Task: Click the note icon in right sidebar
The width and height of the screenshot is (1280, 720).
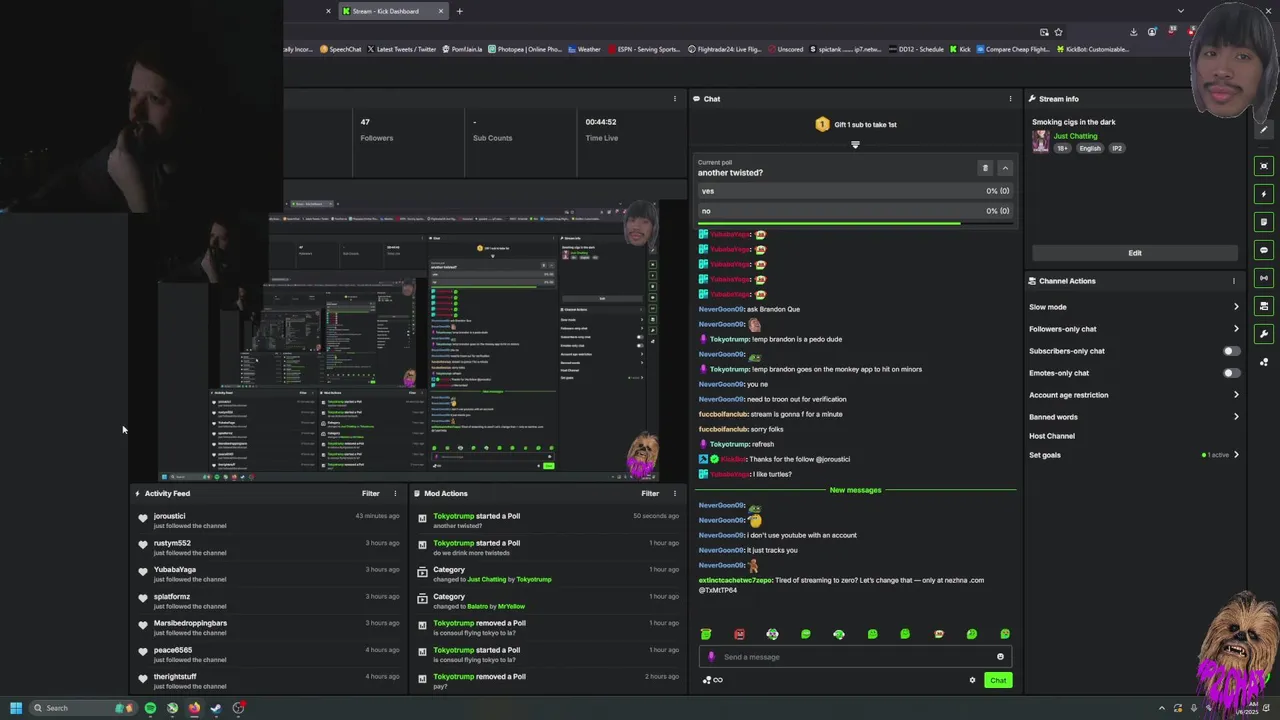Action: pyautogui.click(x=1264, y=222)
